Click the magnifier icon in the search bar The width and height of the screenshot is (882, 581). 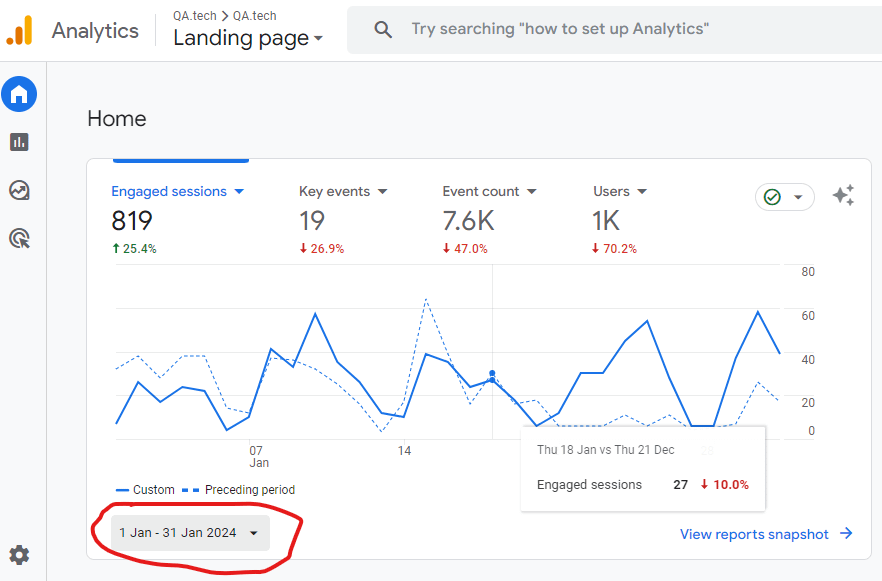[x=383, y=30]
